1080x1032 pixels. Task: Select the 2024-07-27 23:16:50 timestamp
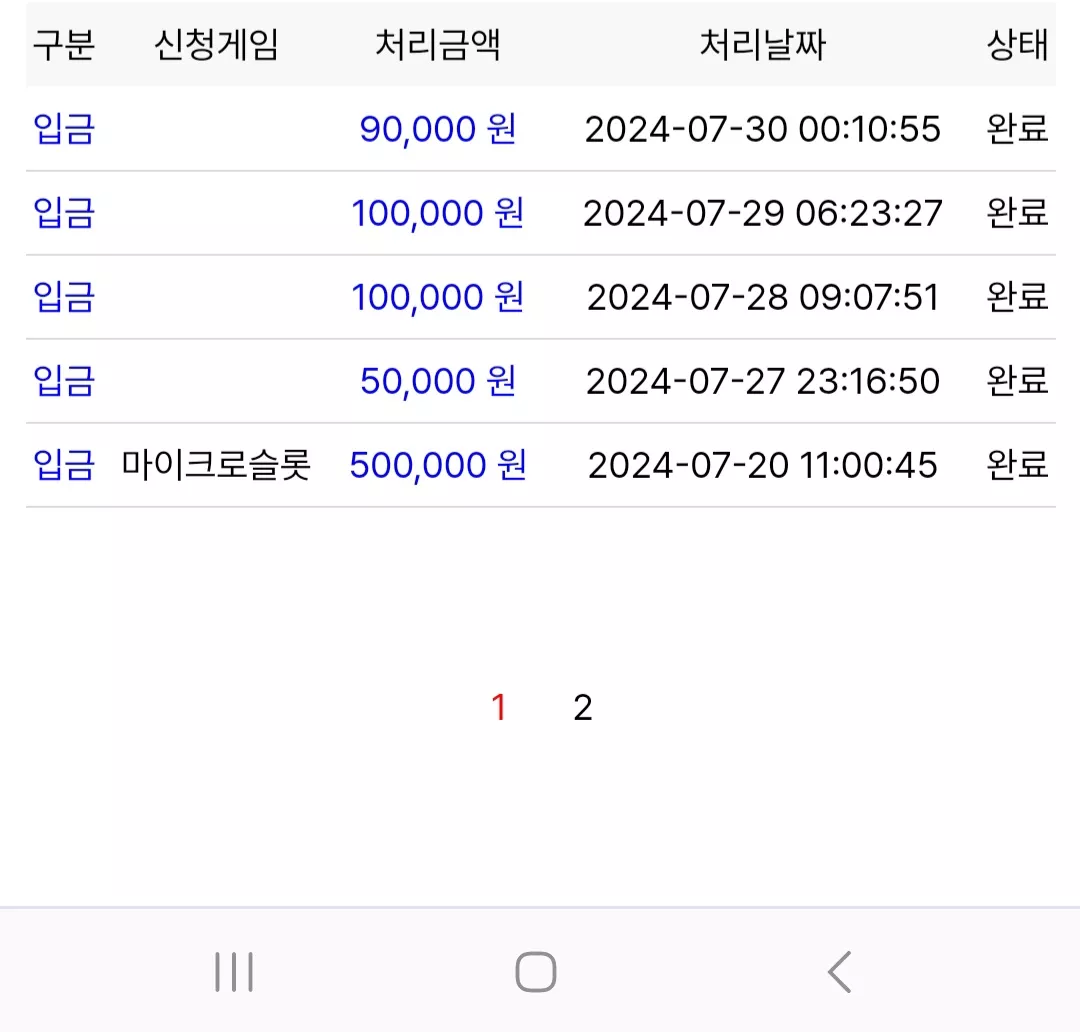point(762,381)
